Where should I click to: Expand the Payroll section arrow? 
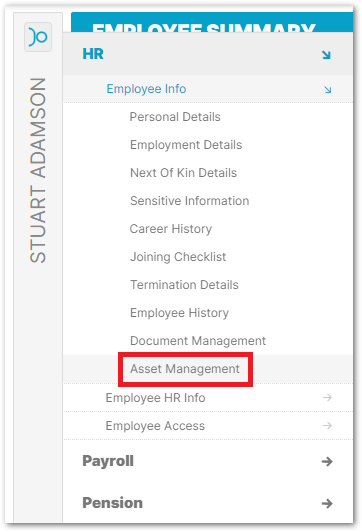(327, 461)
